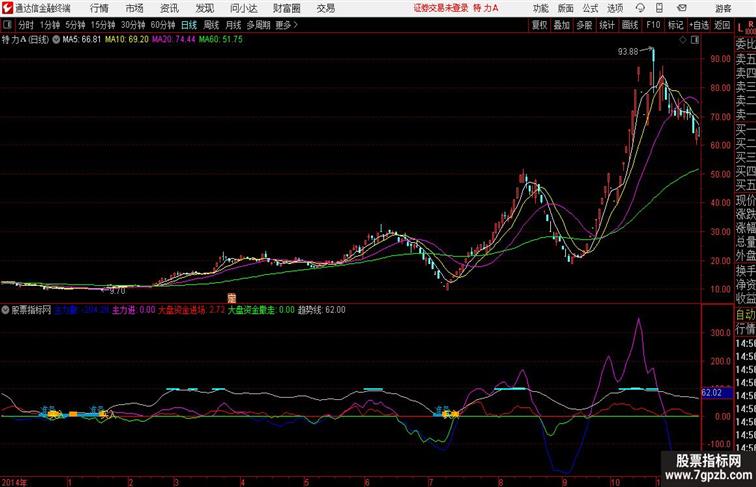This screenshot has width=756, height=487.
Task: Click the 2014年 date label on time axis
Action: 14,482
